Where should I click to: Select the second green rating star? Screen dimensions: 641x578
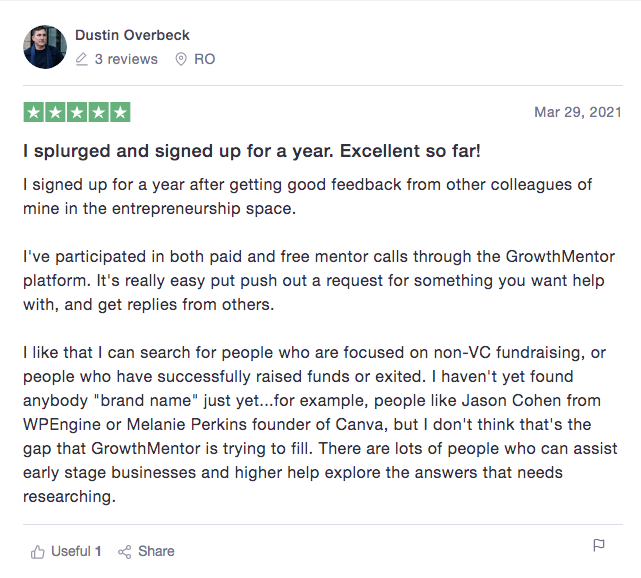pos(55,112)
